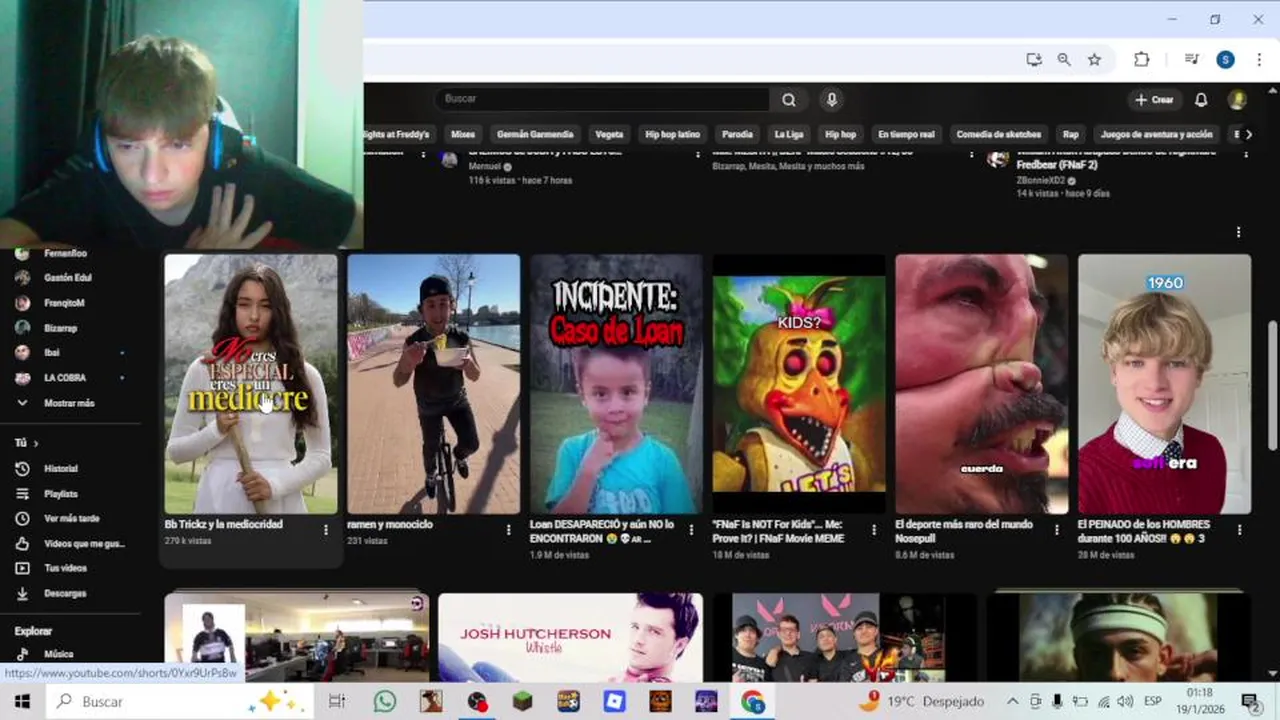
Task: Open Chrome extensions puzzle icon
Action: click(1141, 59)
